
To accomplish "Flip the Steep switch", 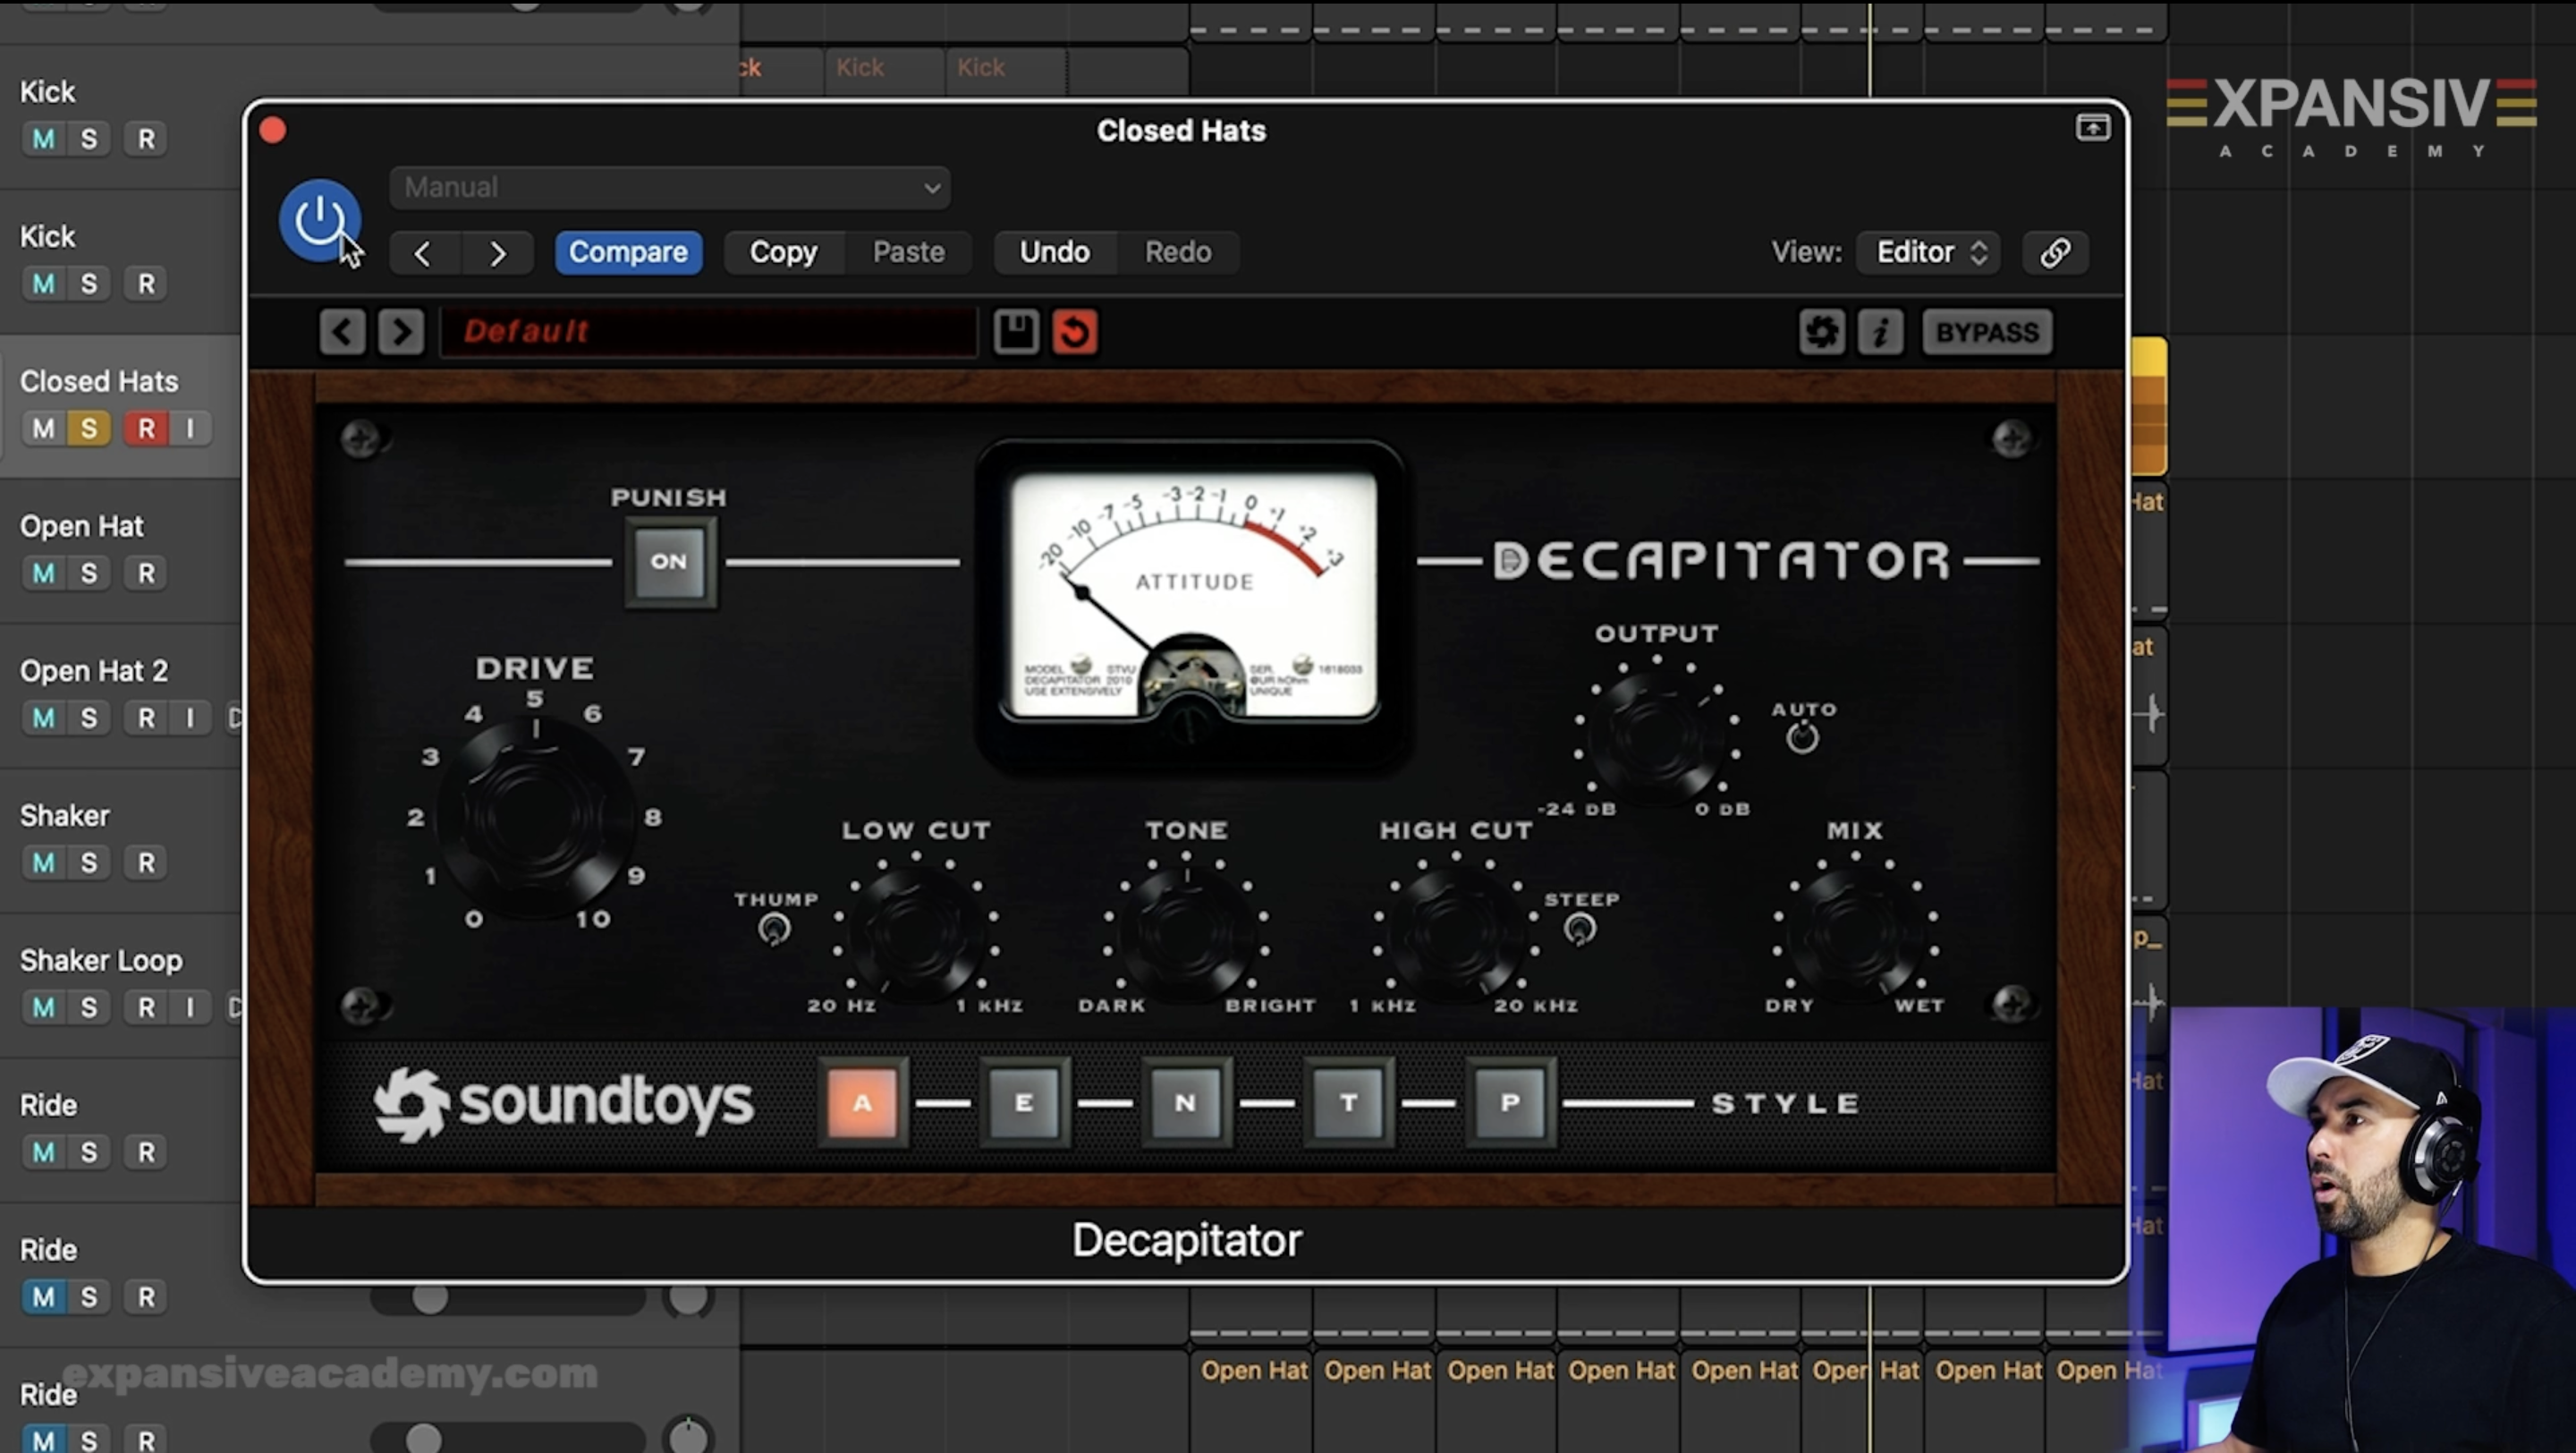I will pos(1580,929).
